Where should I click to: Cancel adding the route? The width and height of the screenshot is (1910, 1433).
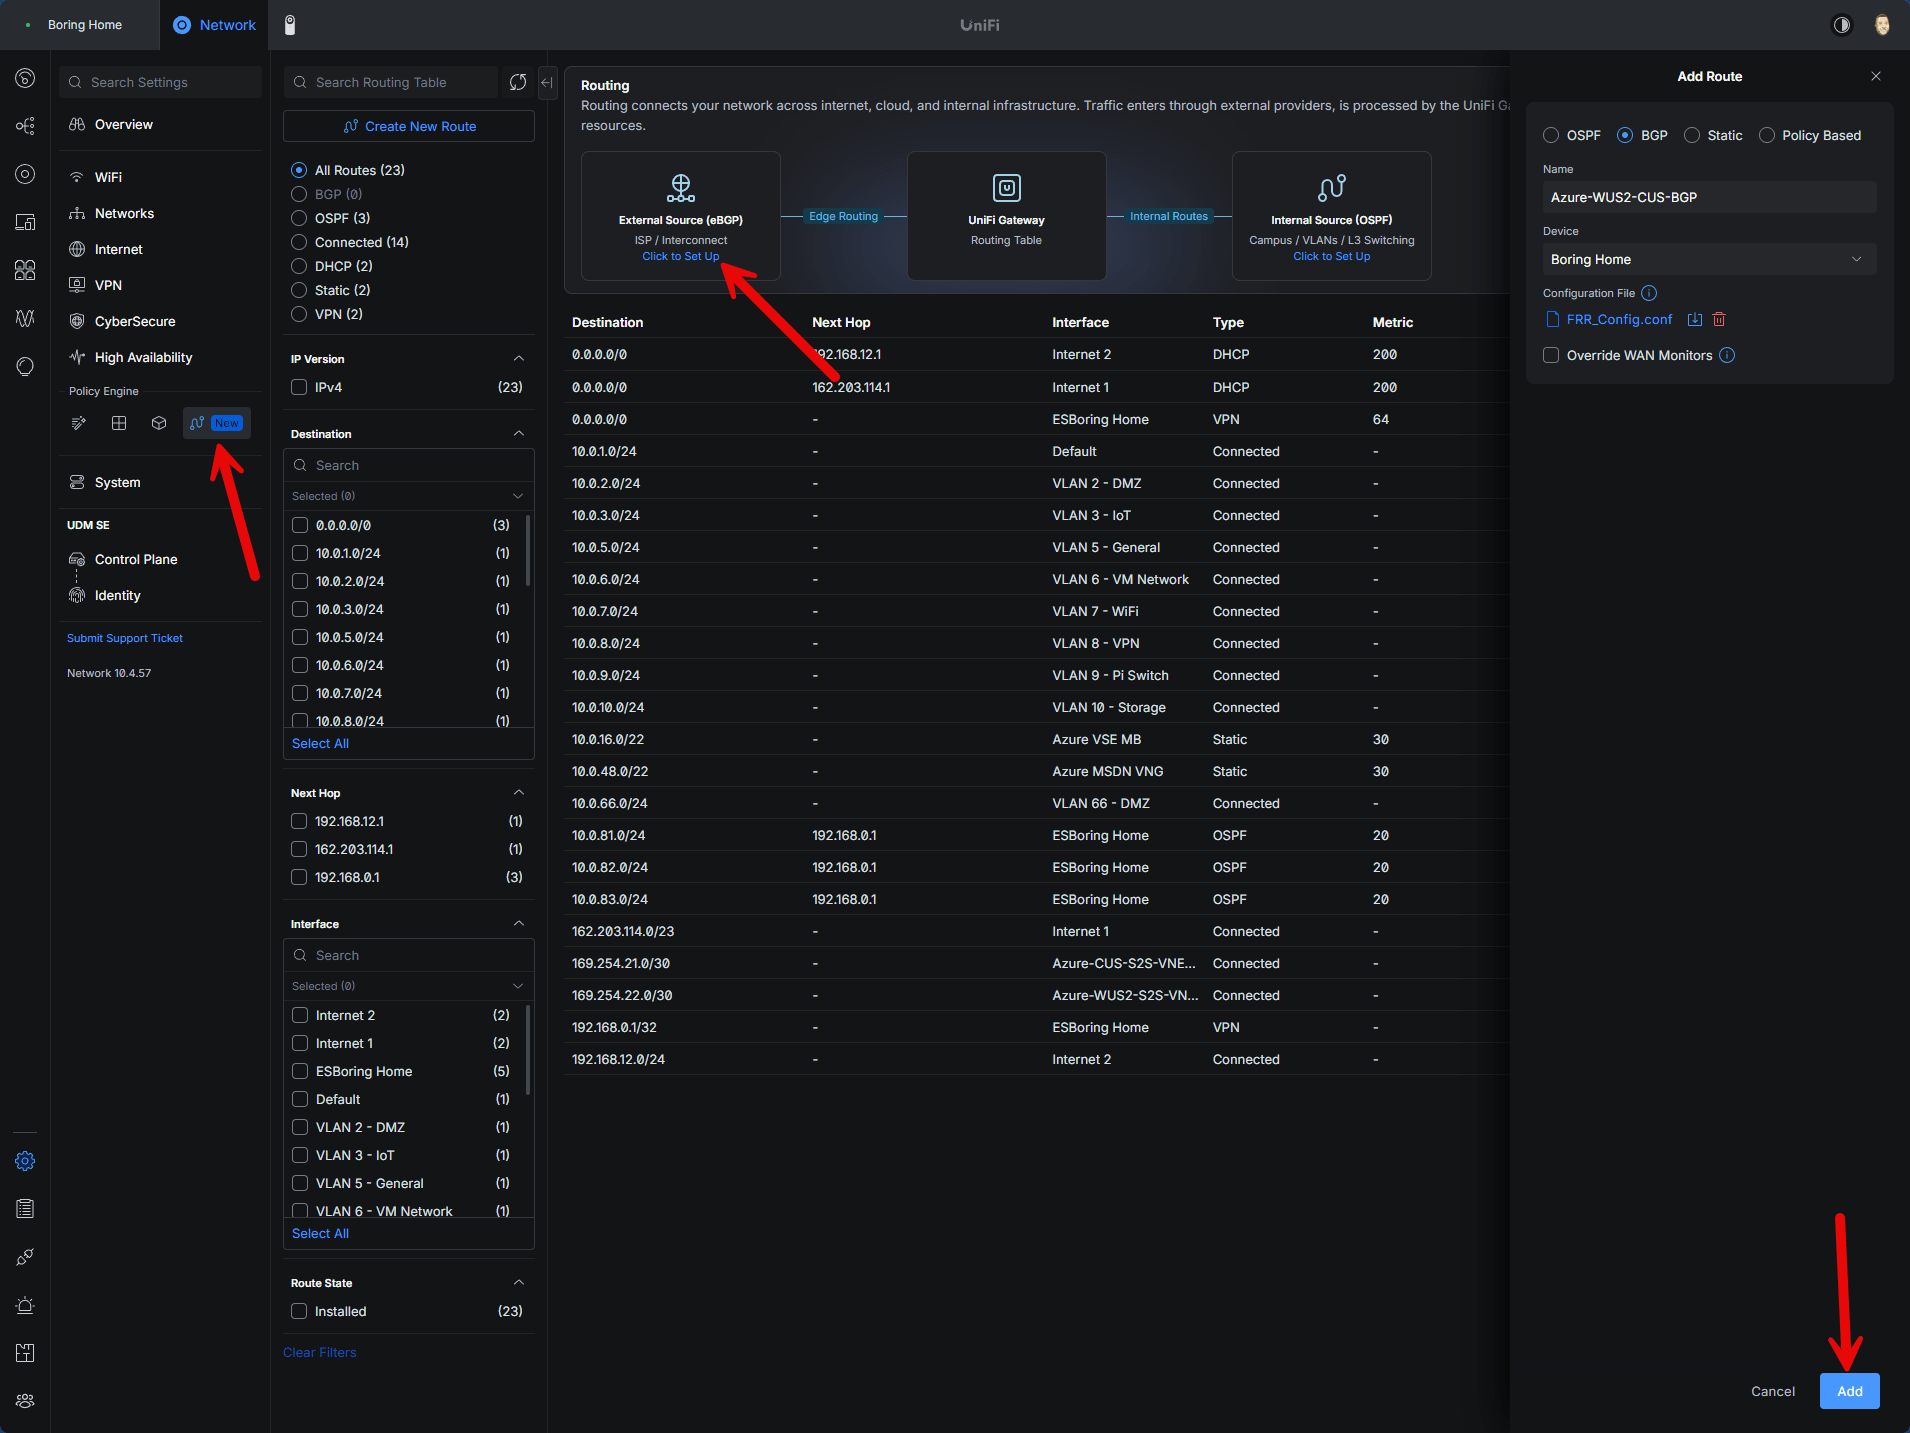tap(1772, 1391)
